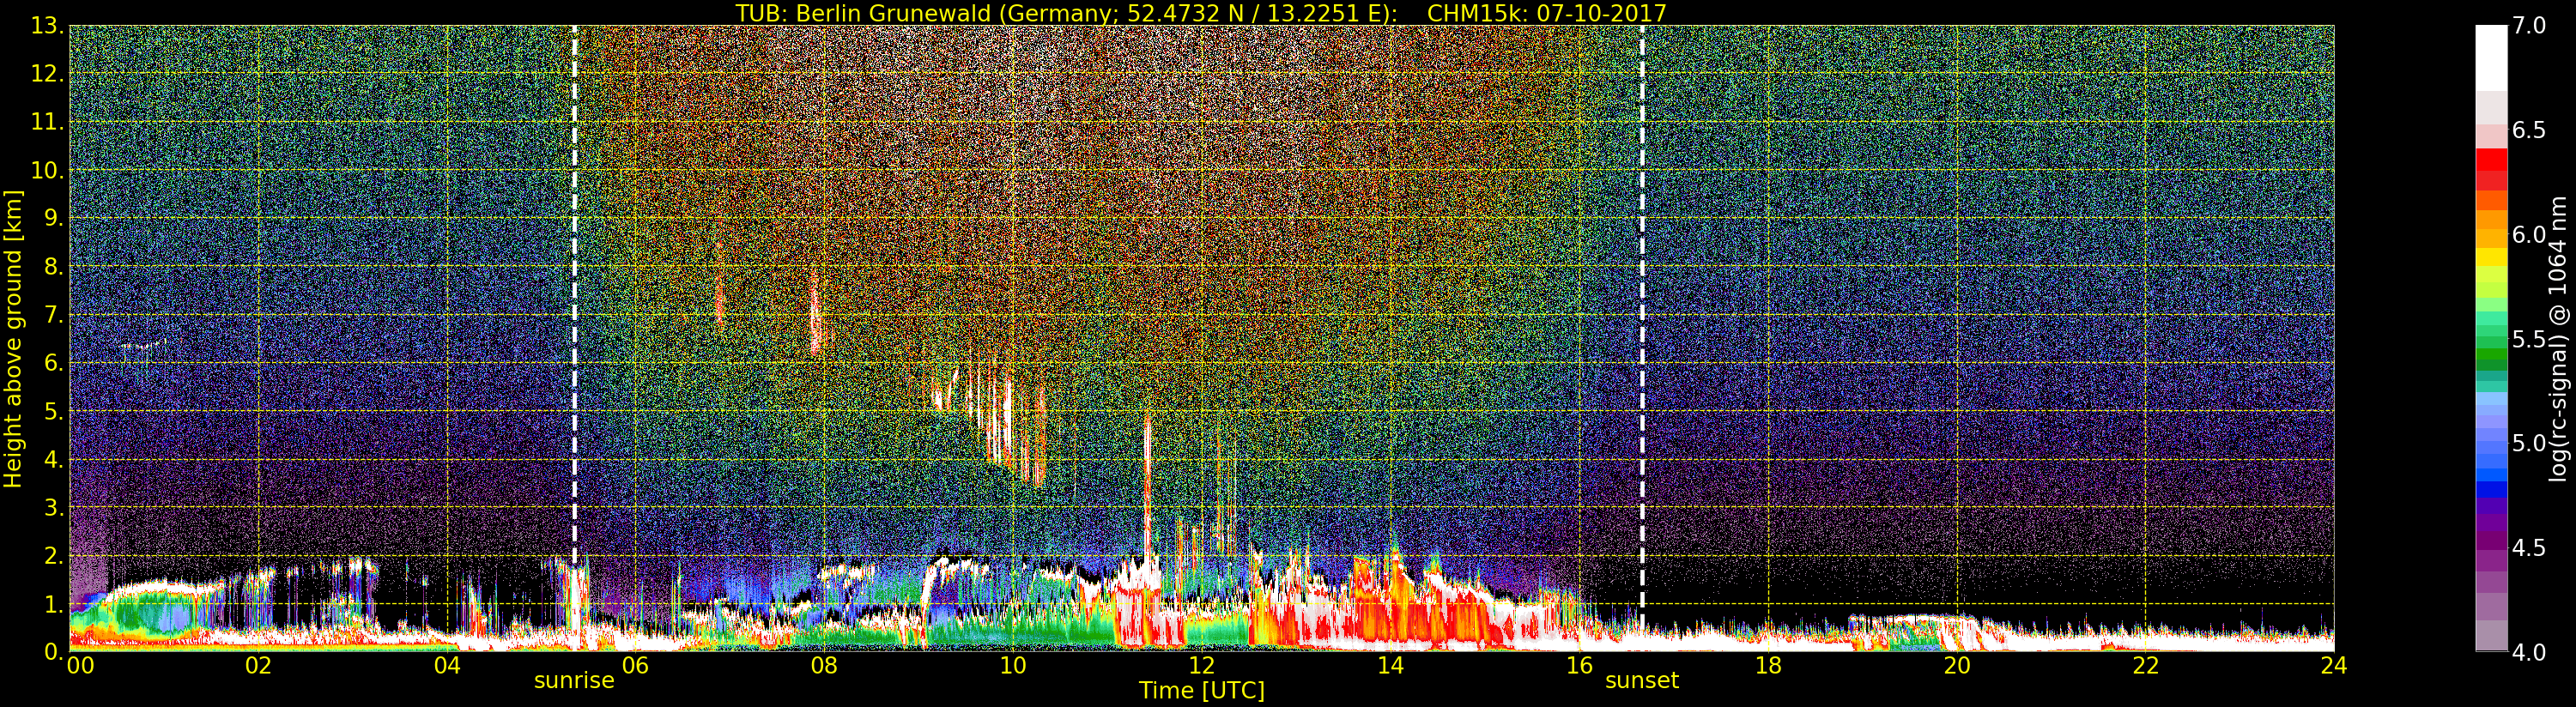
Task: Click the time tick label '08'
Action: coord(824,665)
